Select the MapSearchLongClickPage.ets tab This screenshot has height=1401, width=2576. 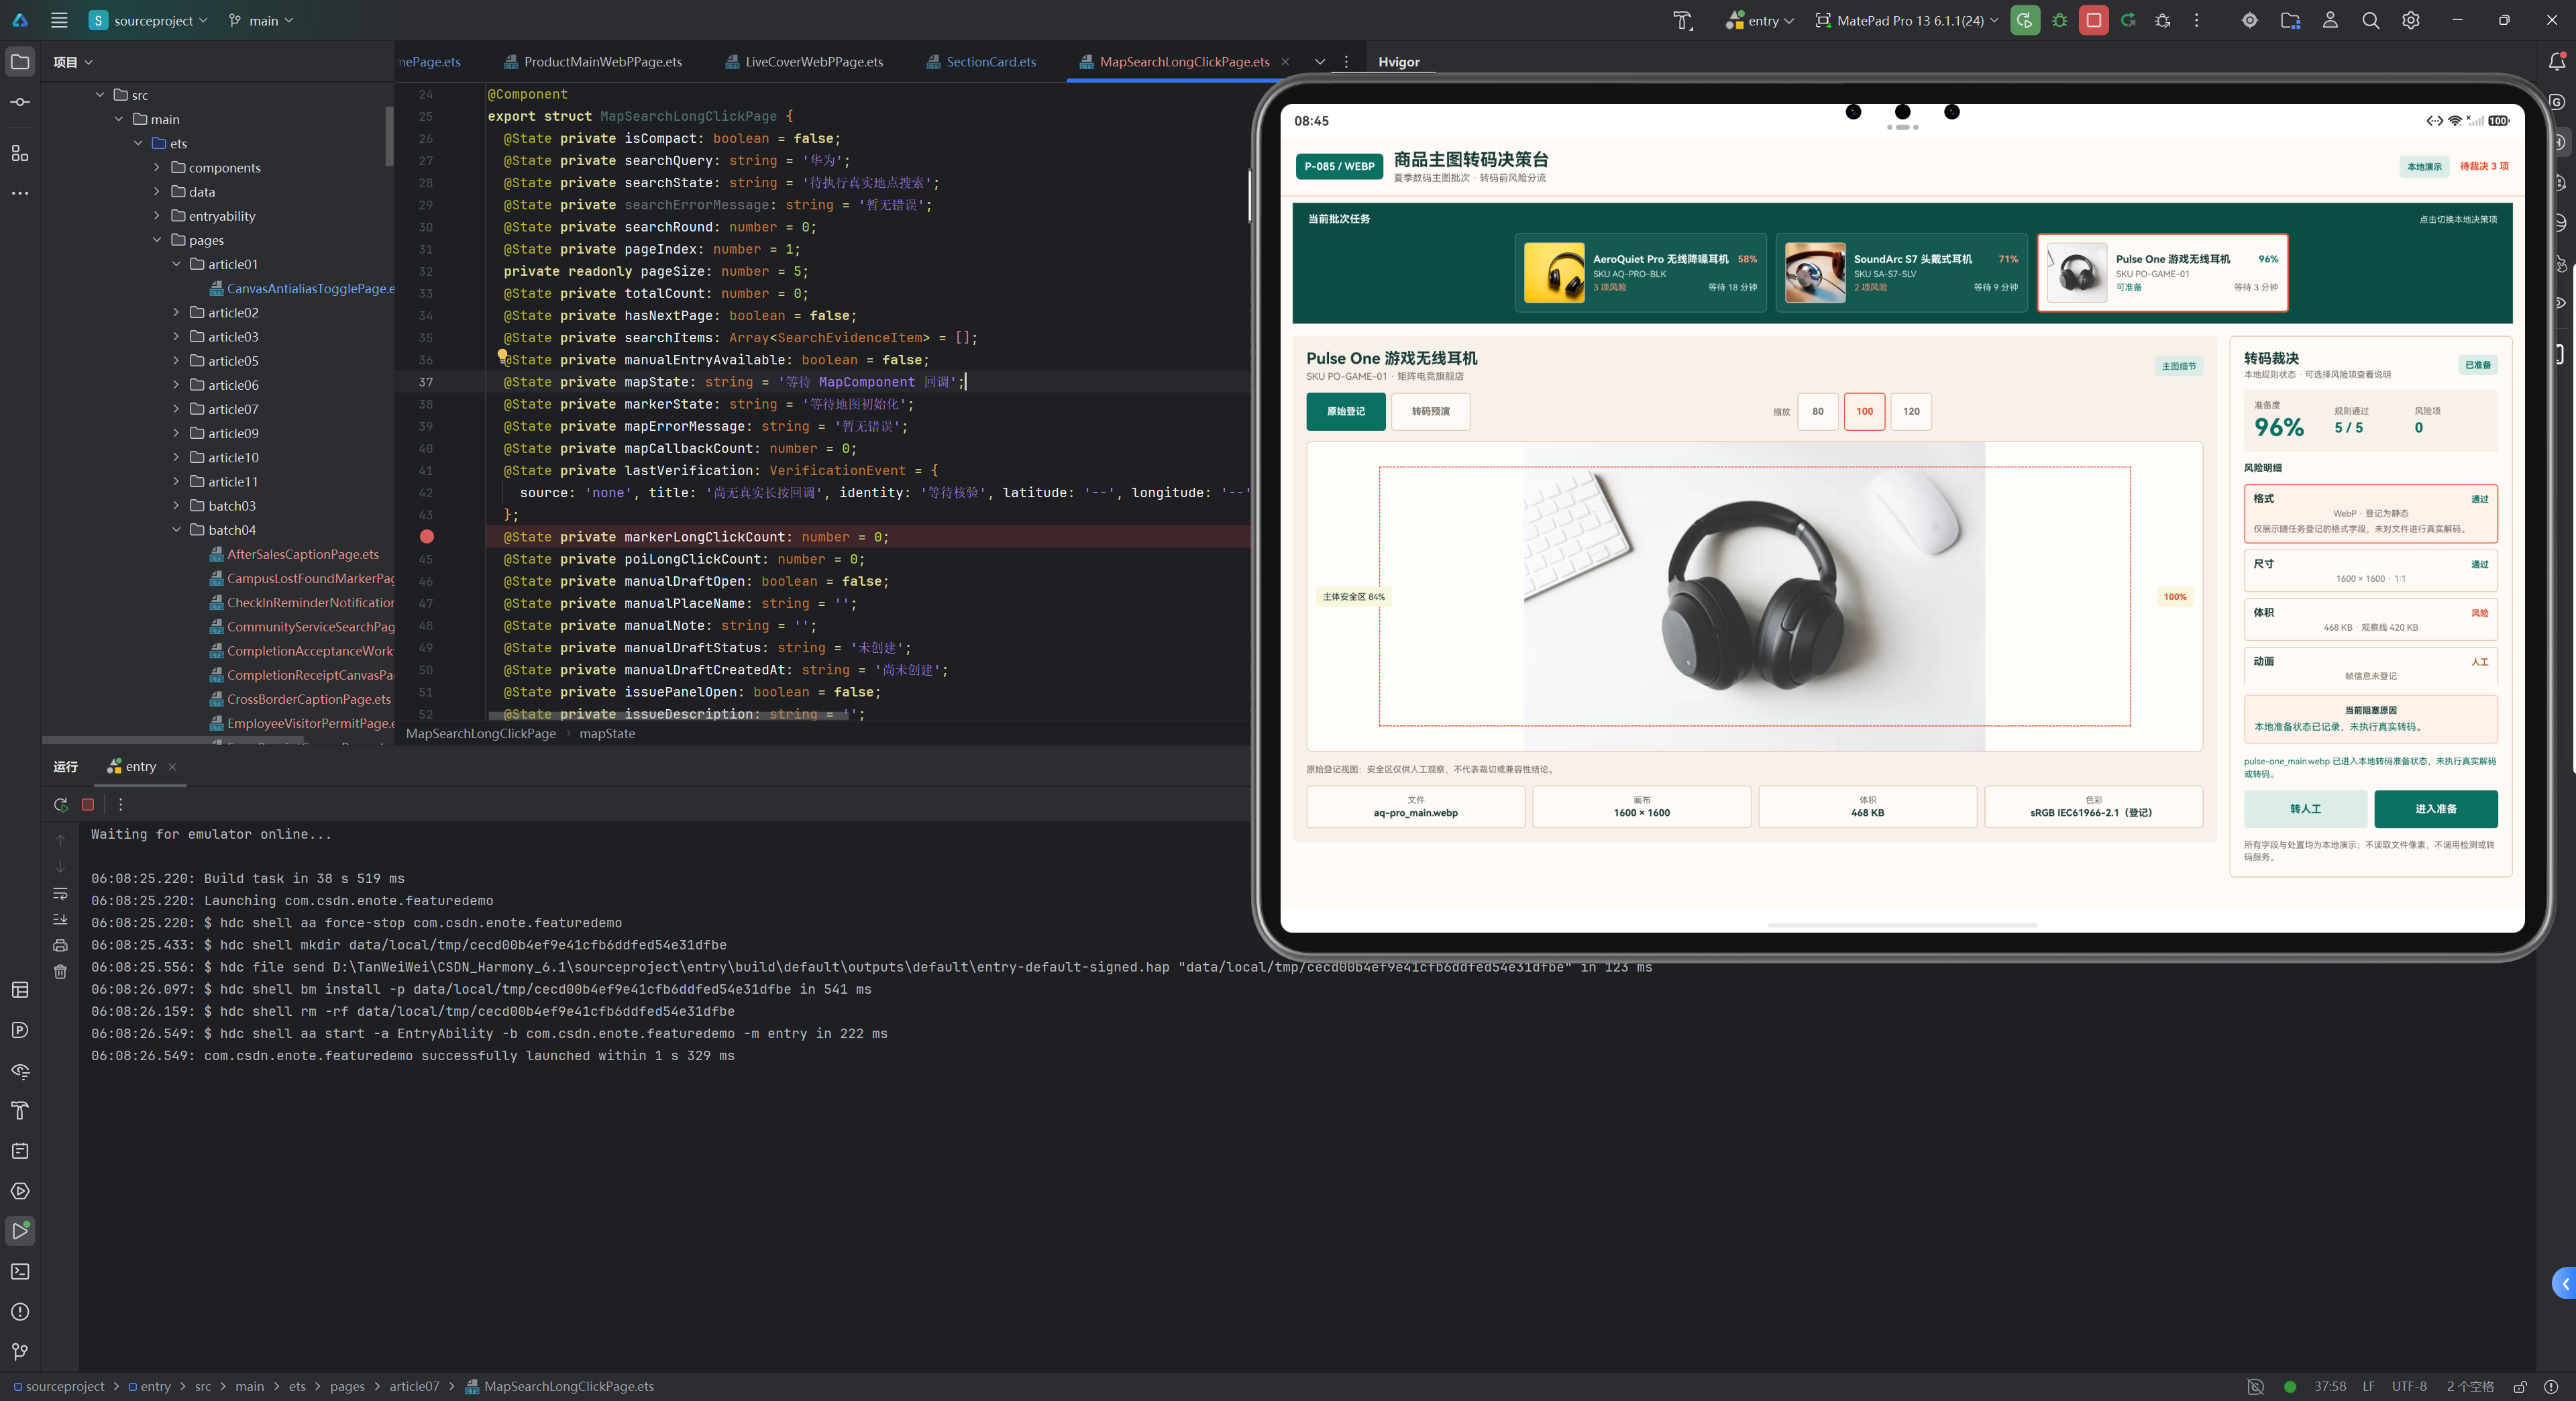click(x=1184, y=62)
